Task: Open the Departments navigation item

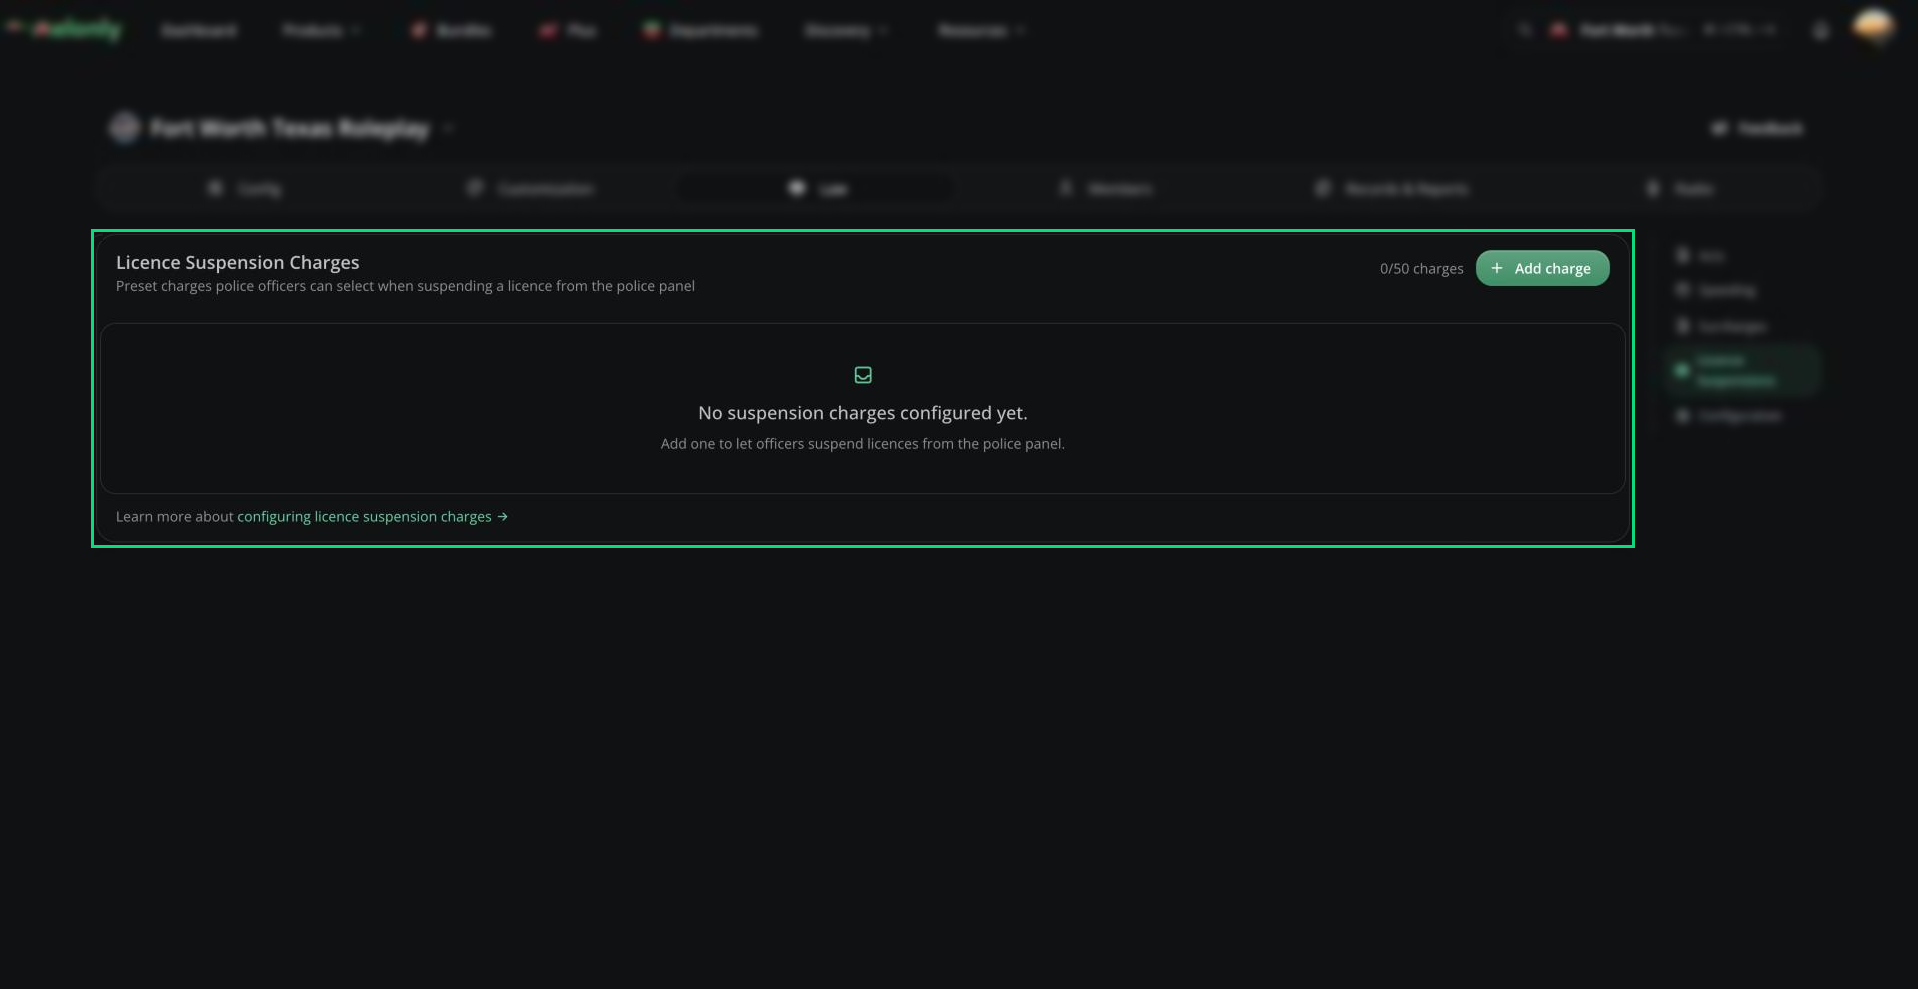Action: pyautogui.click(x=700, y=31)
